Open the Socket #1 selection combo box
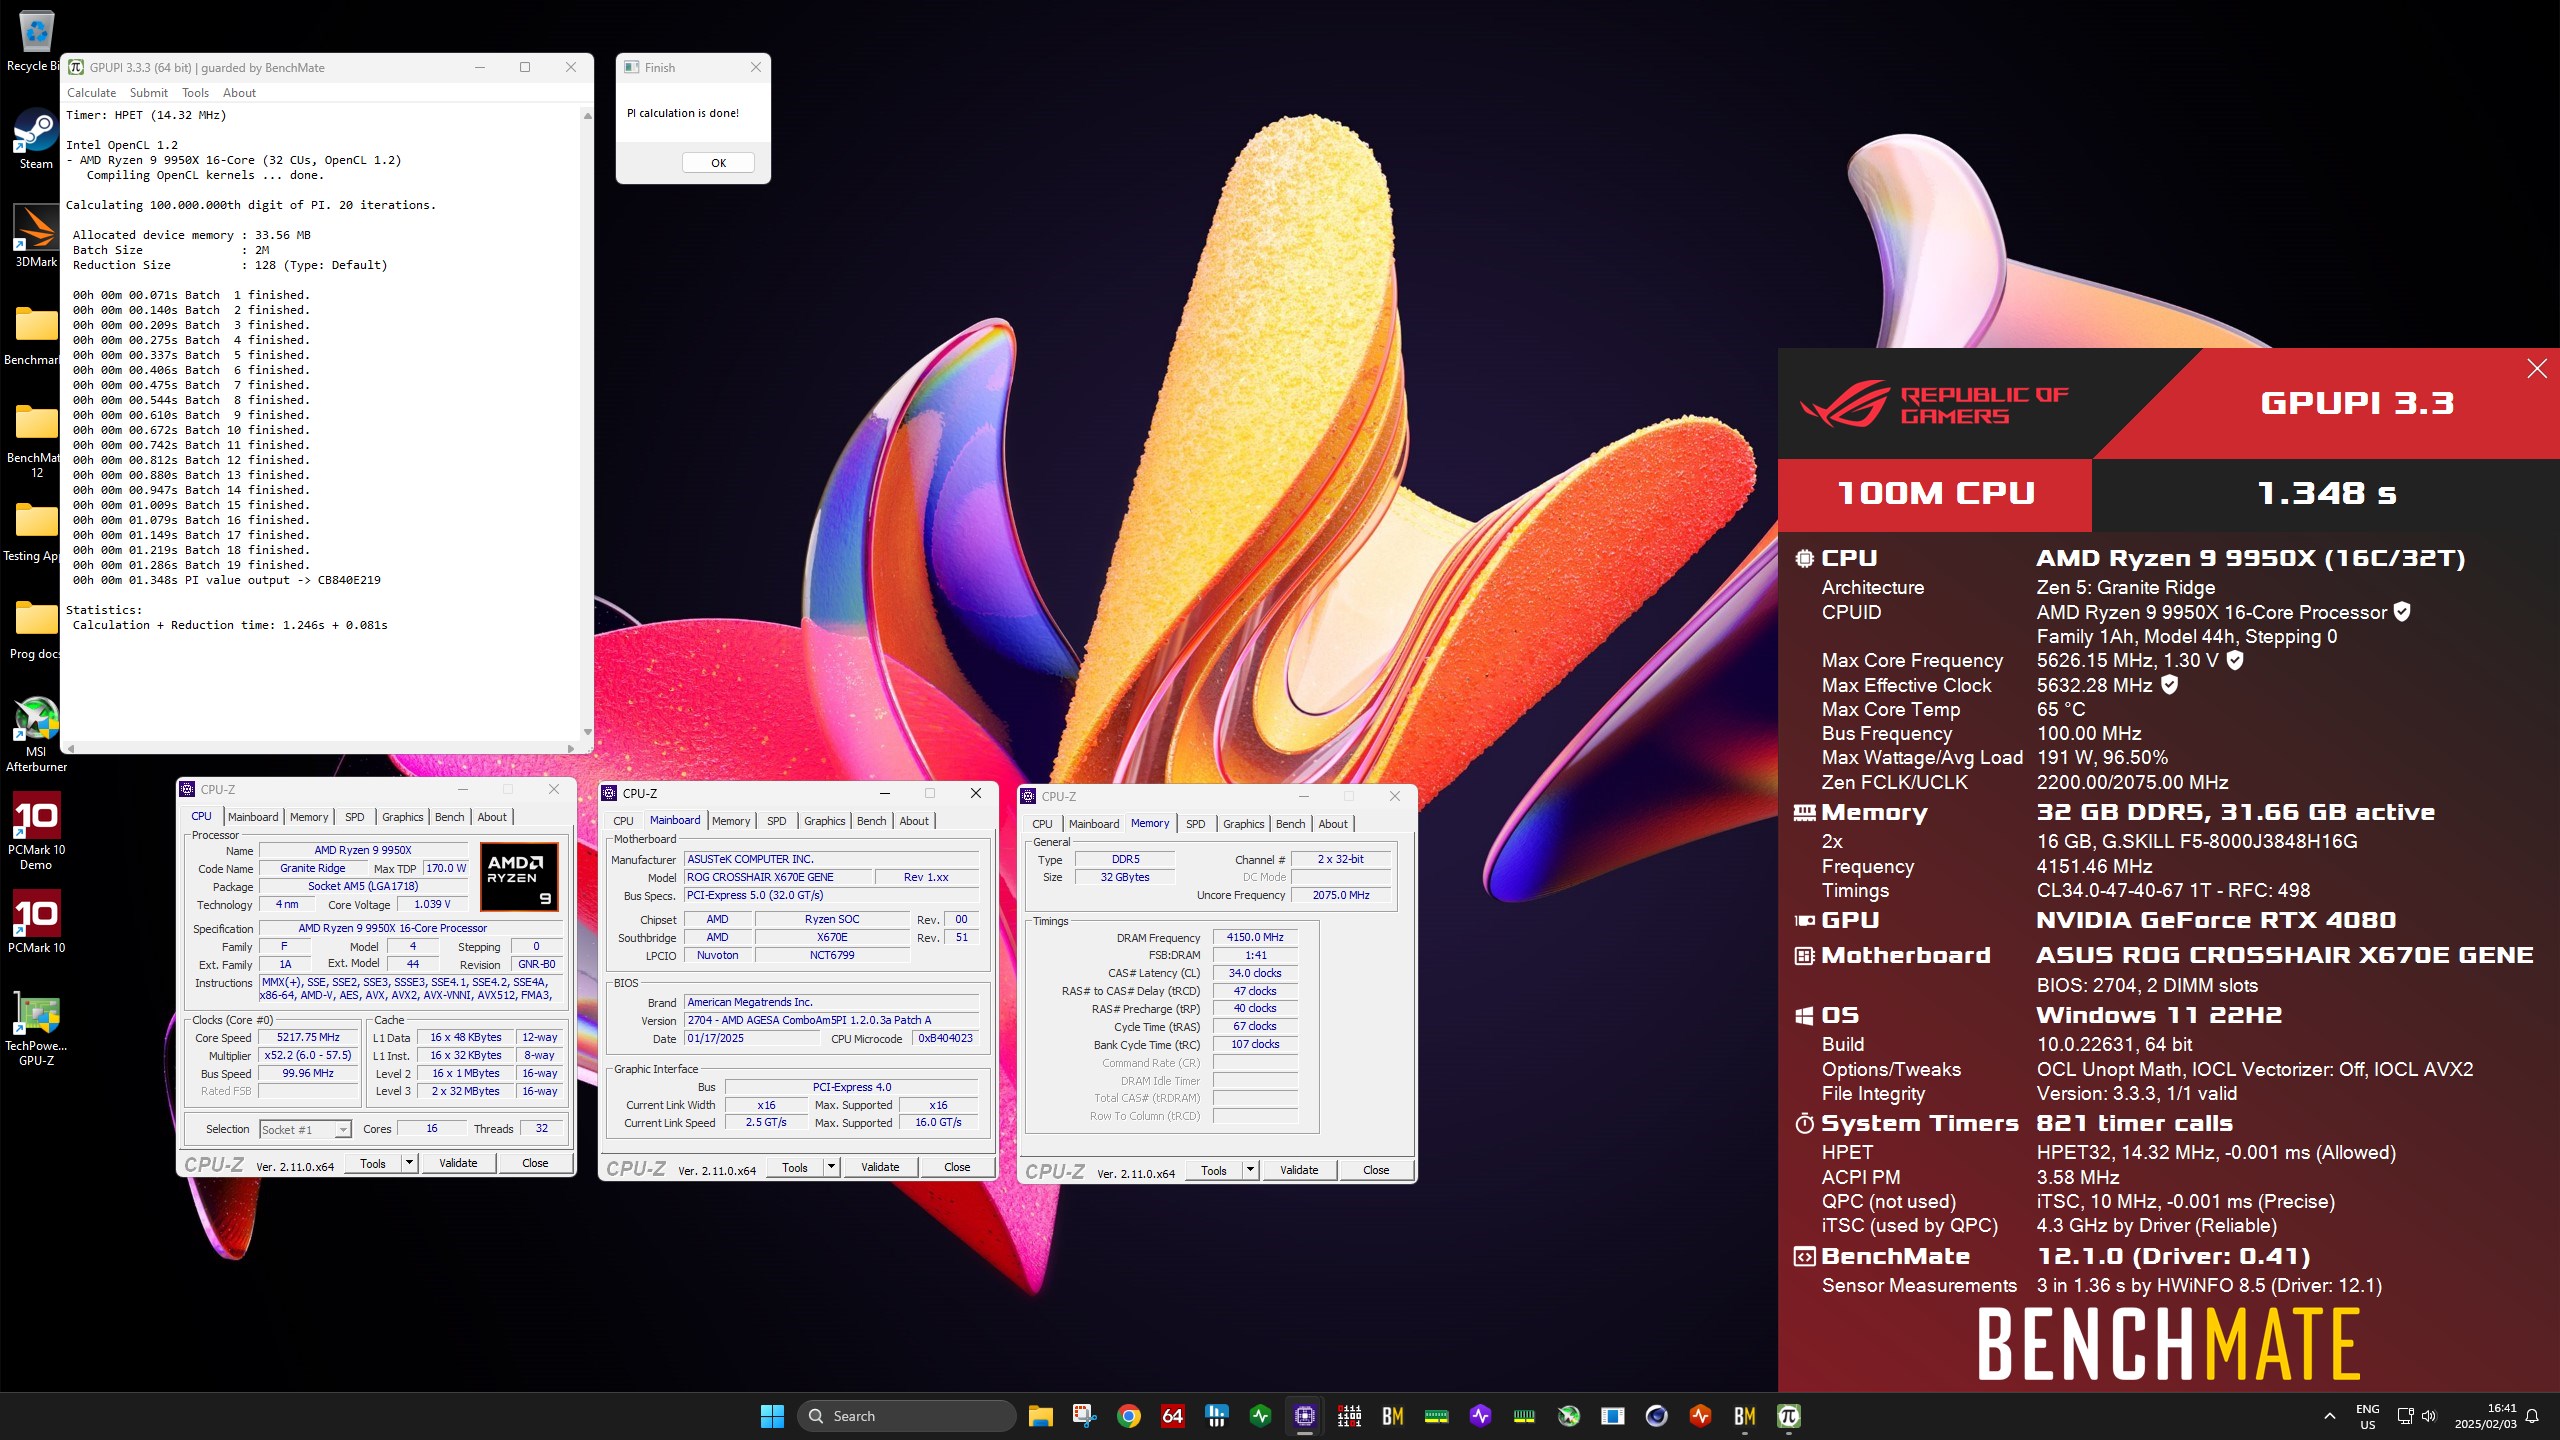2560x1440 pixels. [305, 1129]
